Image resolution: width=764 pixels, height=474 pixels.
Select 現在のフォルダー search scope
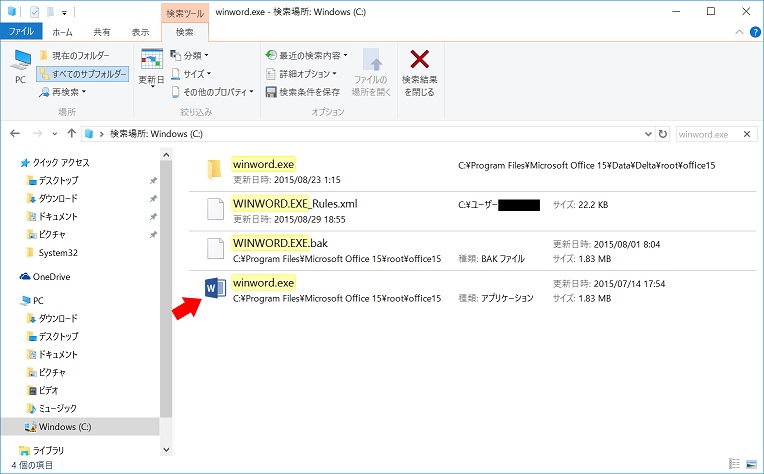pos(75,56)
